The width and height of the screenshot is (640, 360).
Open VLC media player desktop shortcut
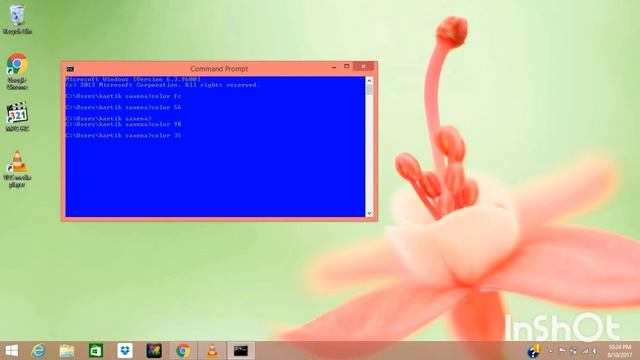17,169
